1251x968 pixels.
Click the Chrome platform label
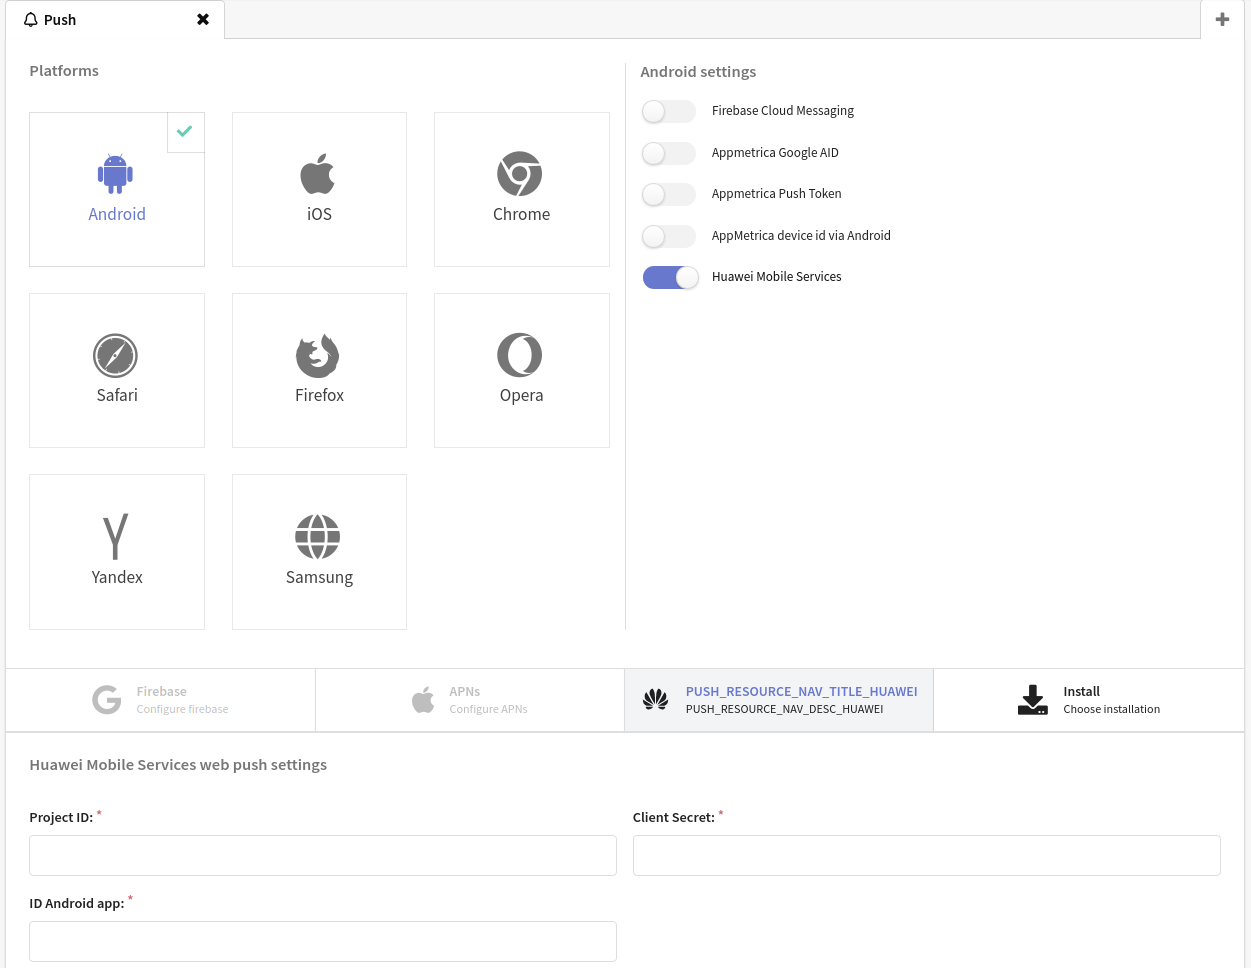[x=521, y=214]
